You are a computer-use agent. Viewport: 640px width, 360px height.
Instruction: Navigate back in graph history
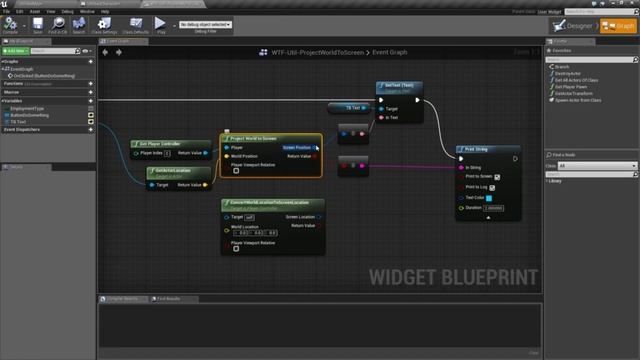105,52
